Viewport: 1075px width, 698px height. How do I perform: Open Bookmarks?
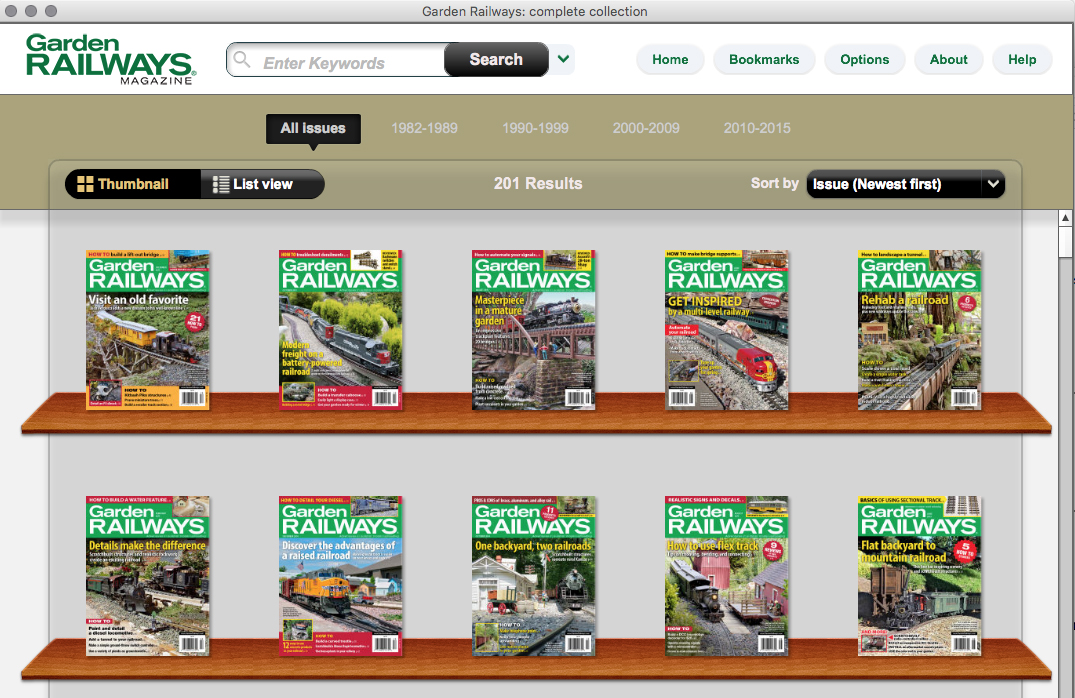pyautogui.click(x=764, y=60)
